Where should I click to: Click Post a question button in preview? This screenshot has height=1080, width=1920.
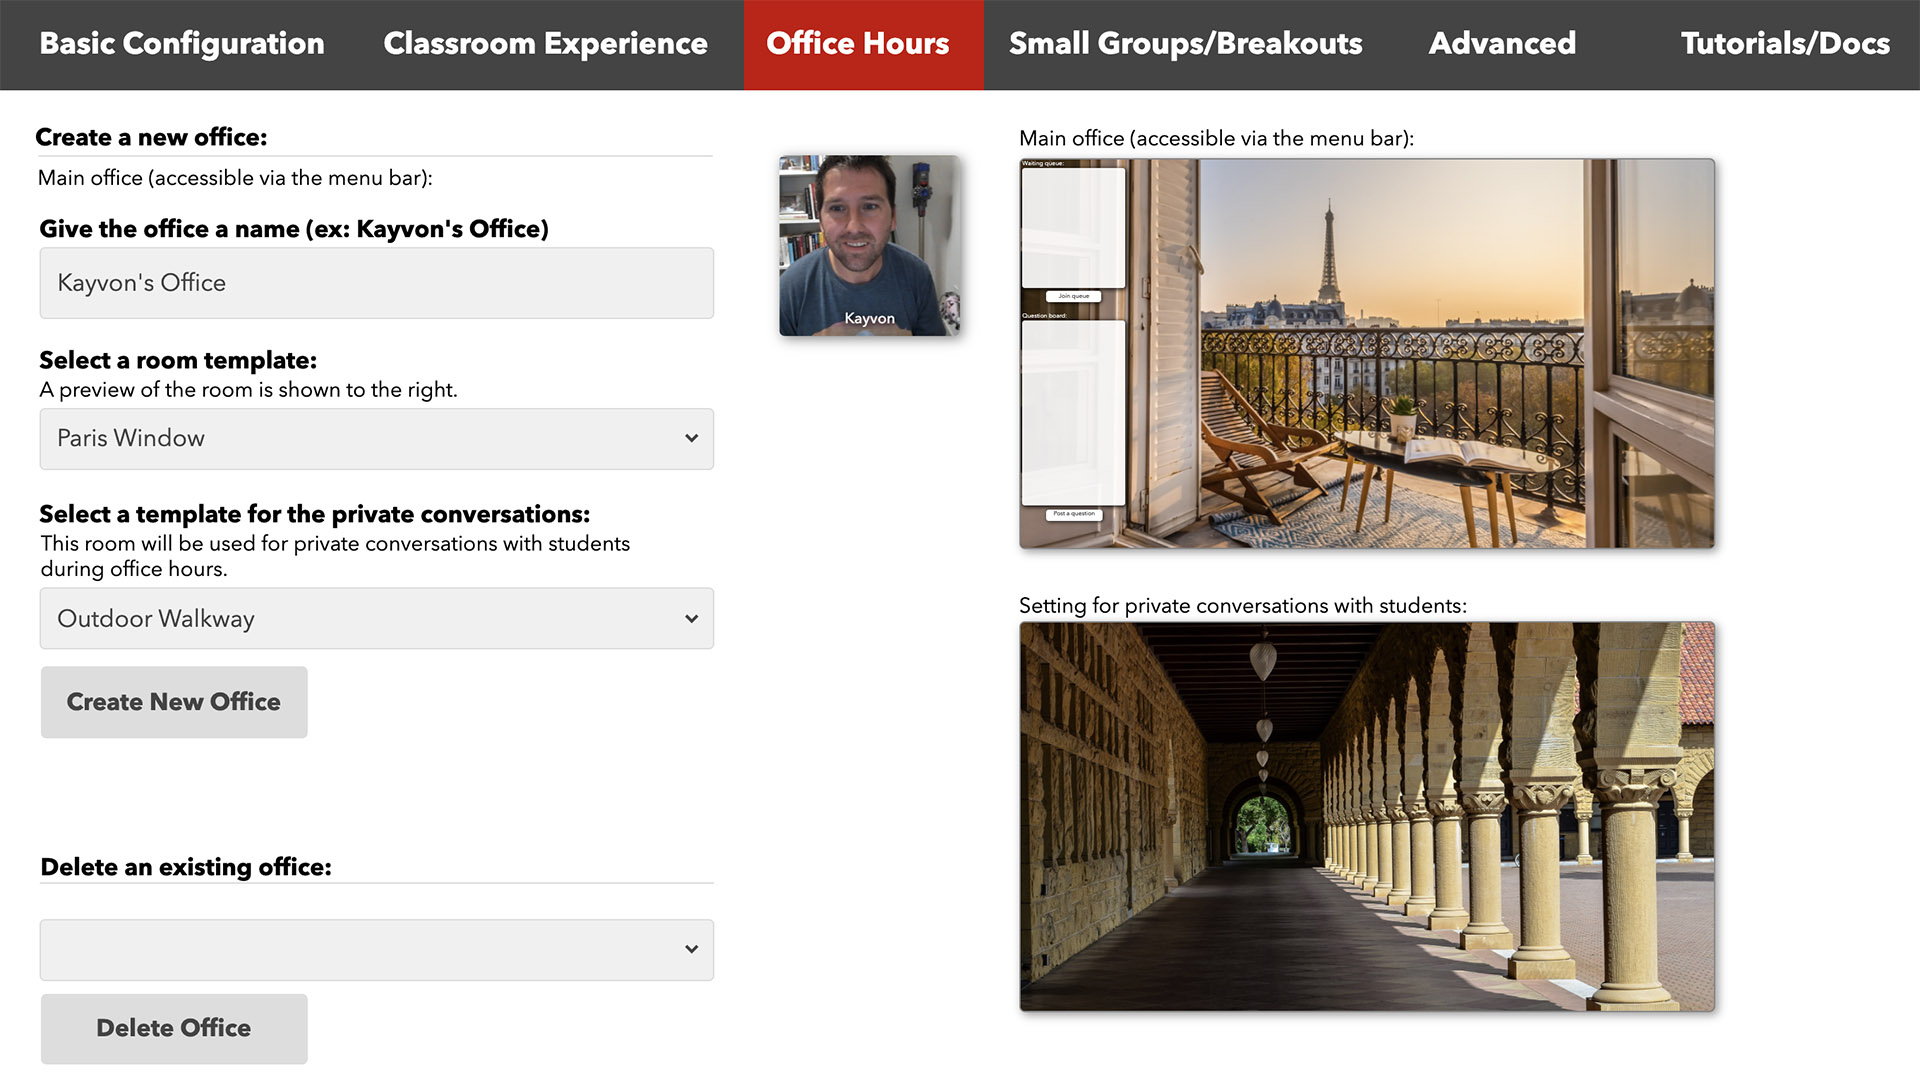click(x=1074, y=514)
